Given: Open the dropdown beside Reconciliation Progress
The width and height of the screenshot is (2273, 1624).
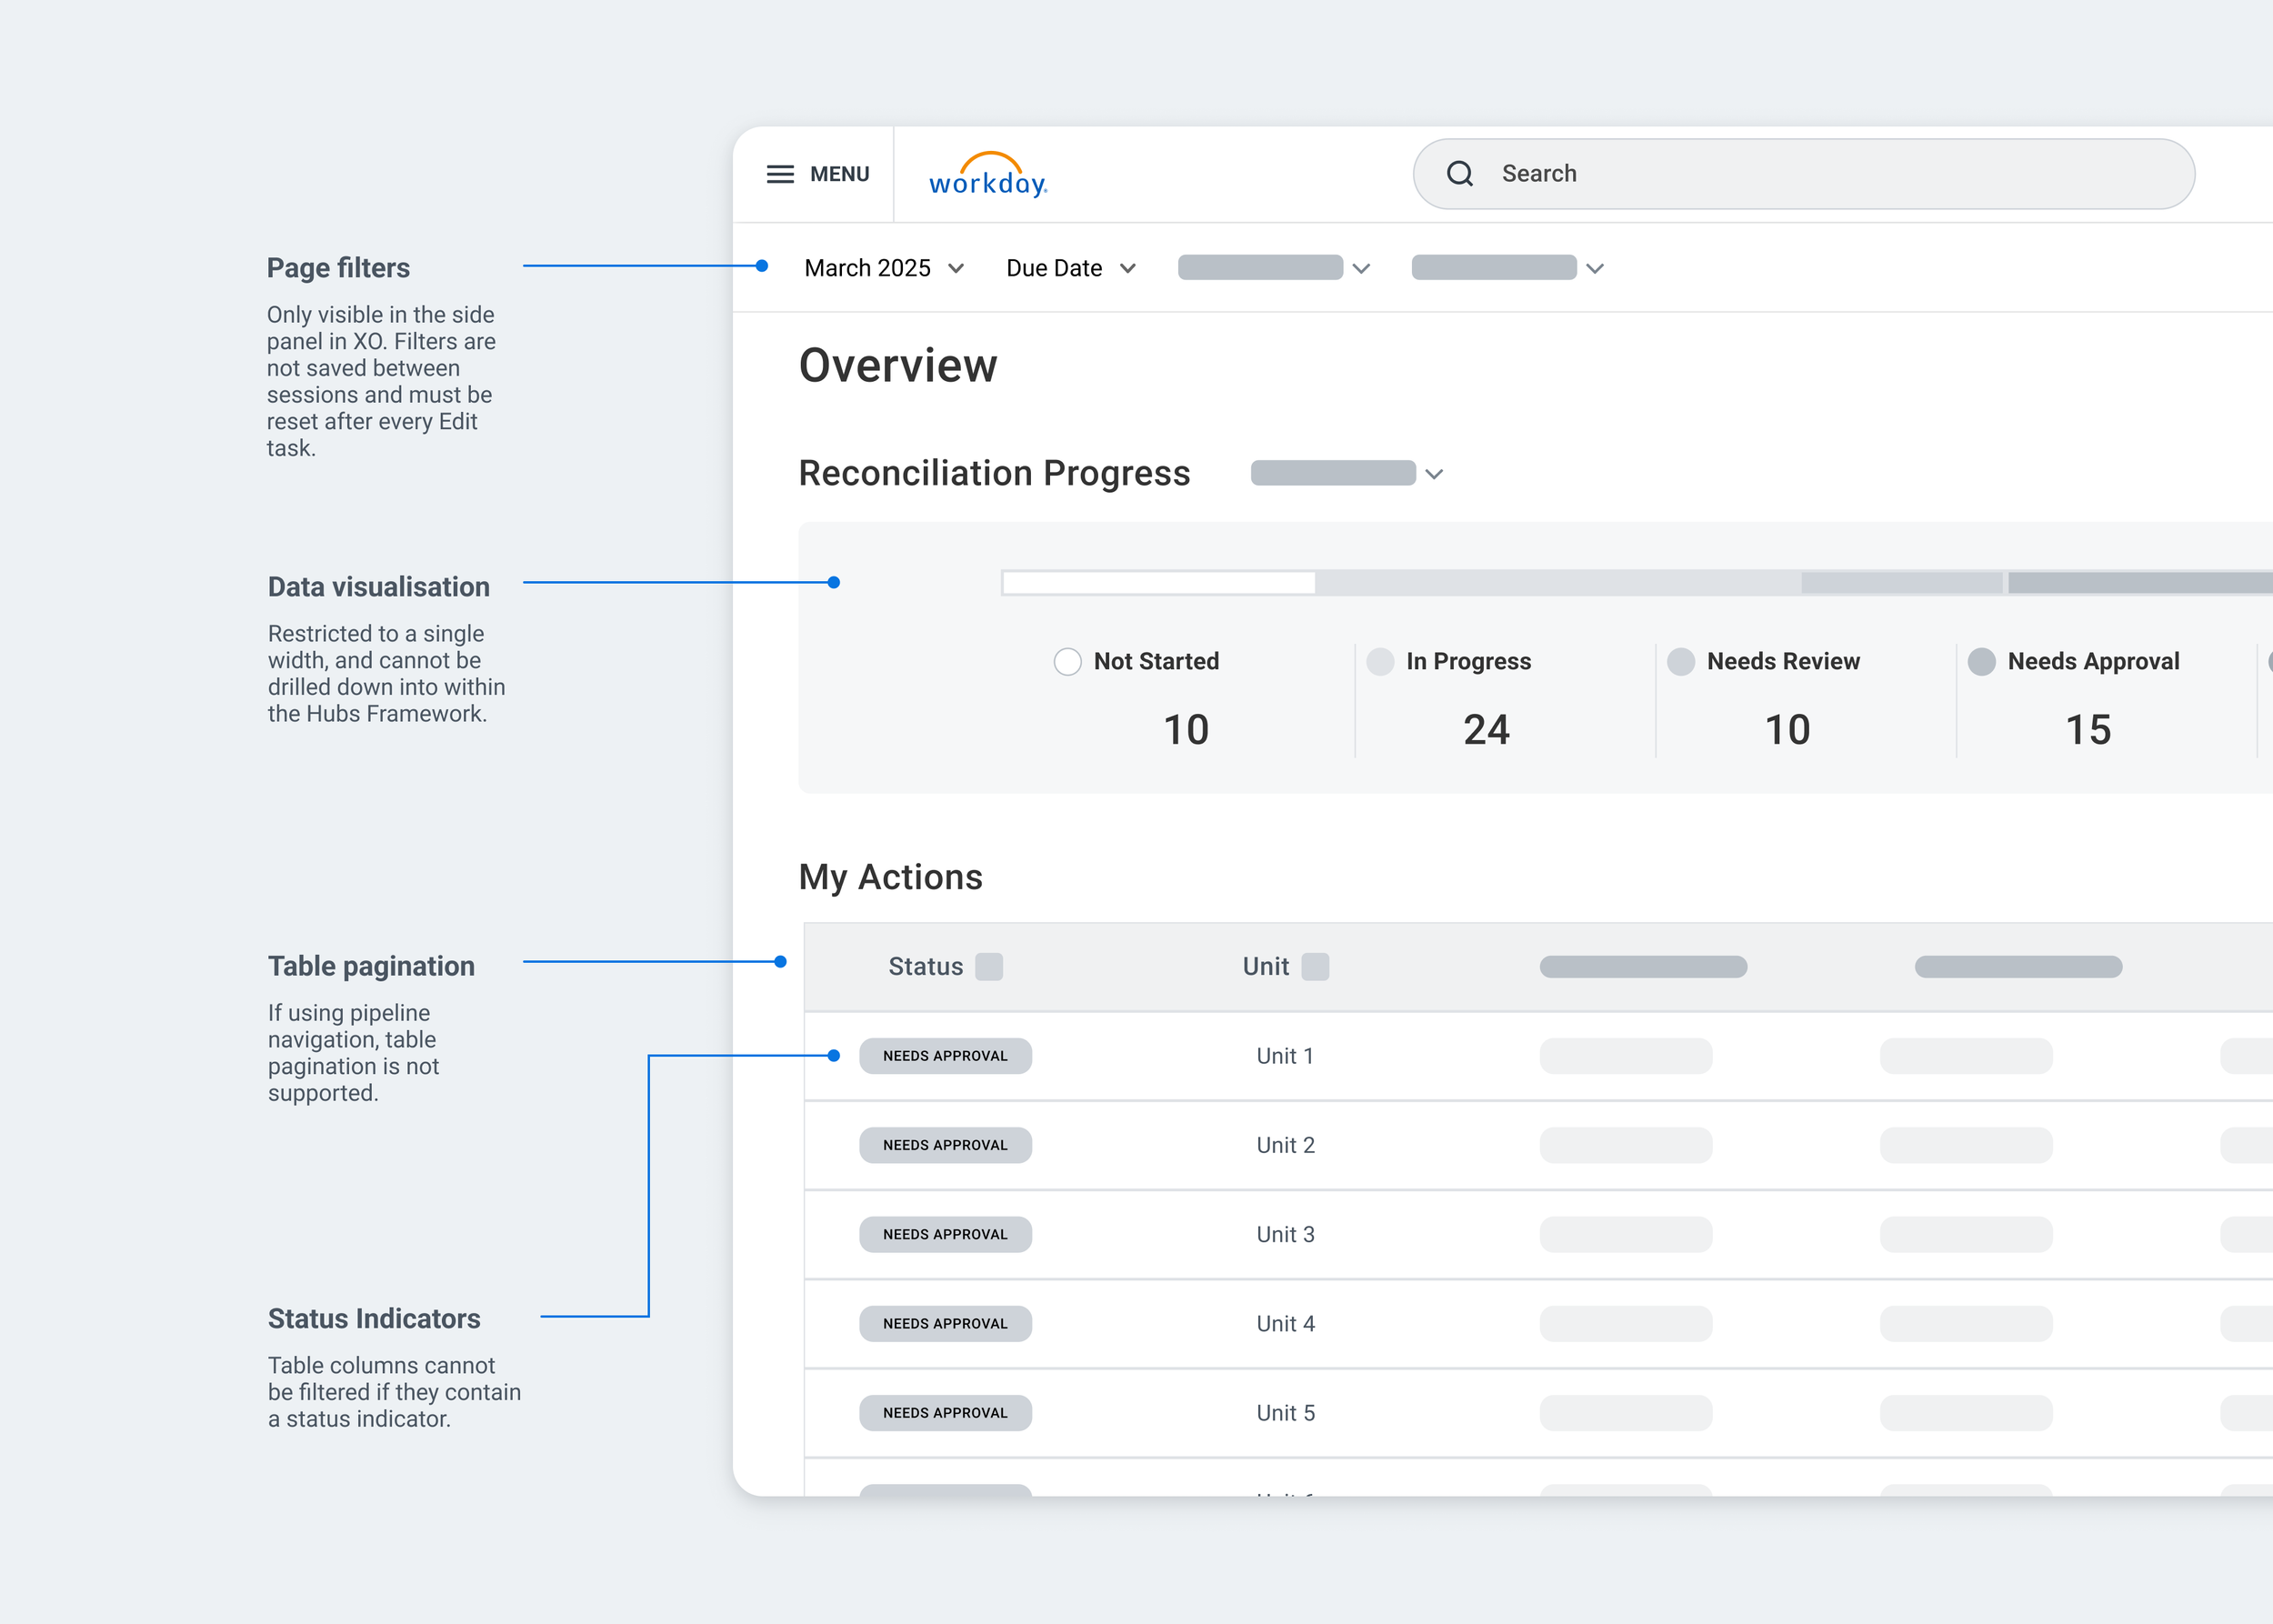Looking at the screenshot, I should point(1434,474).
